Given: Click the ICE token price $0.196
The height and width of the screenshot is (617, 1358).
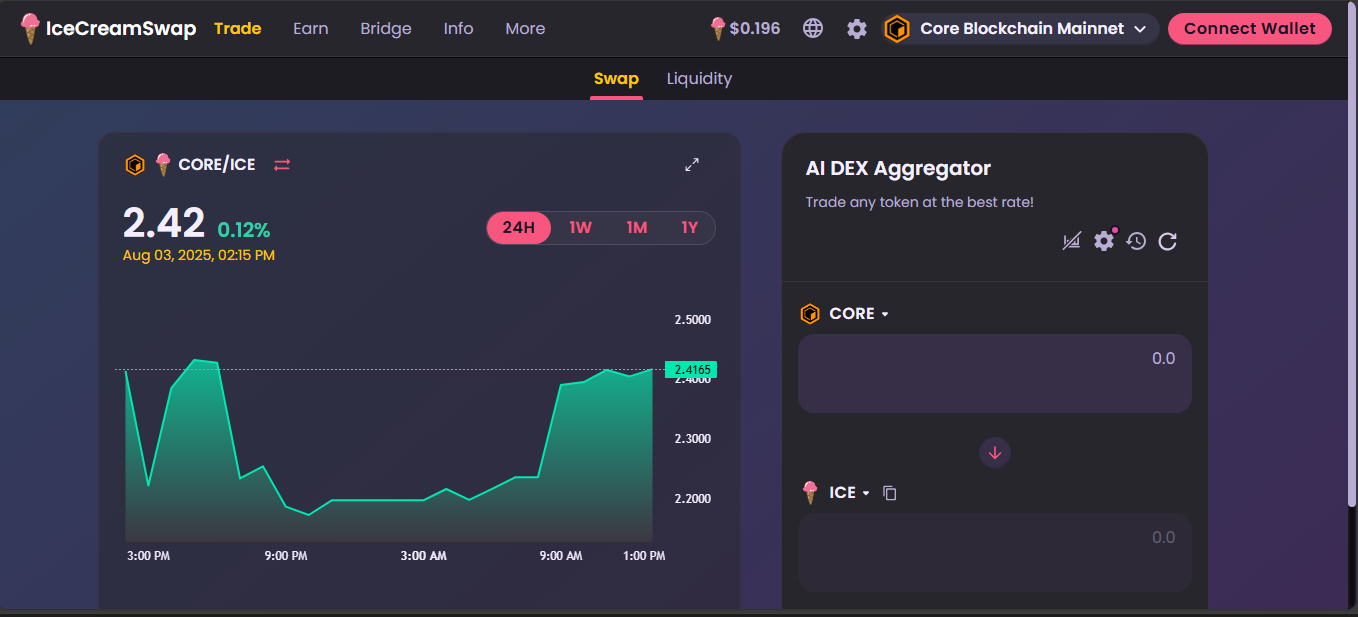Looking at the screenshot, I should [745, 28].
